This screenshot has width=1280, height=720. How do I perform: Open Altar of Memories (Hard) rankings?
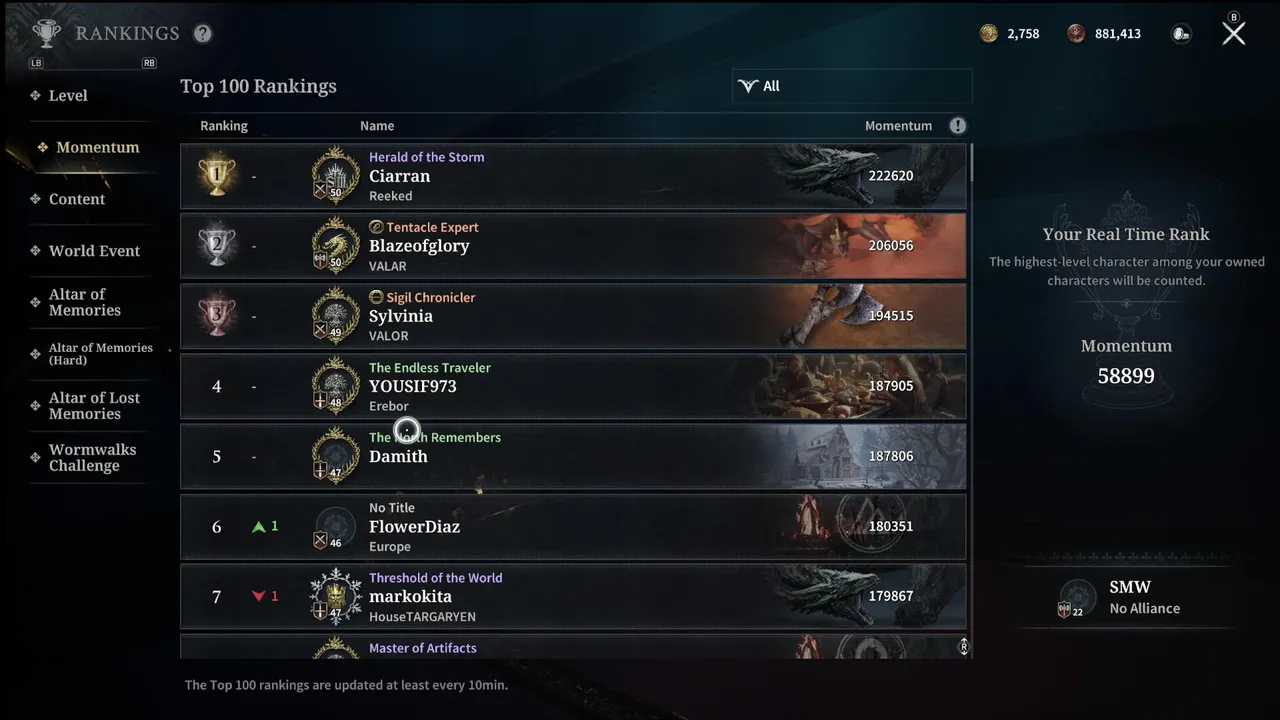[x=100, y=353]
